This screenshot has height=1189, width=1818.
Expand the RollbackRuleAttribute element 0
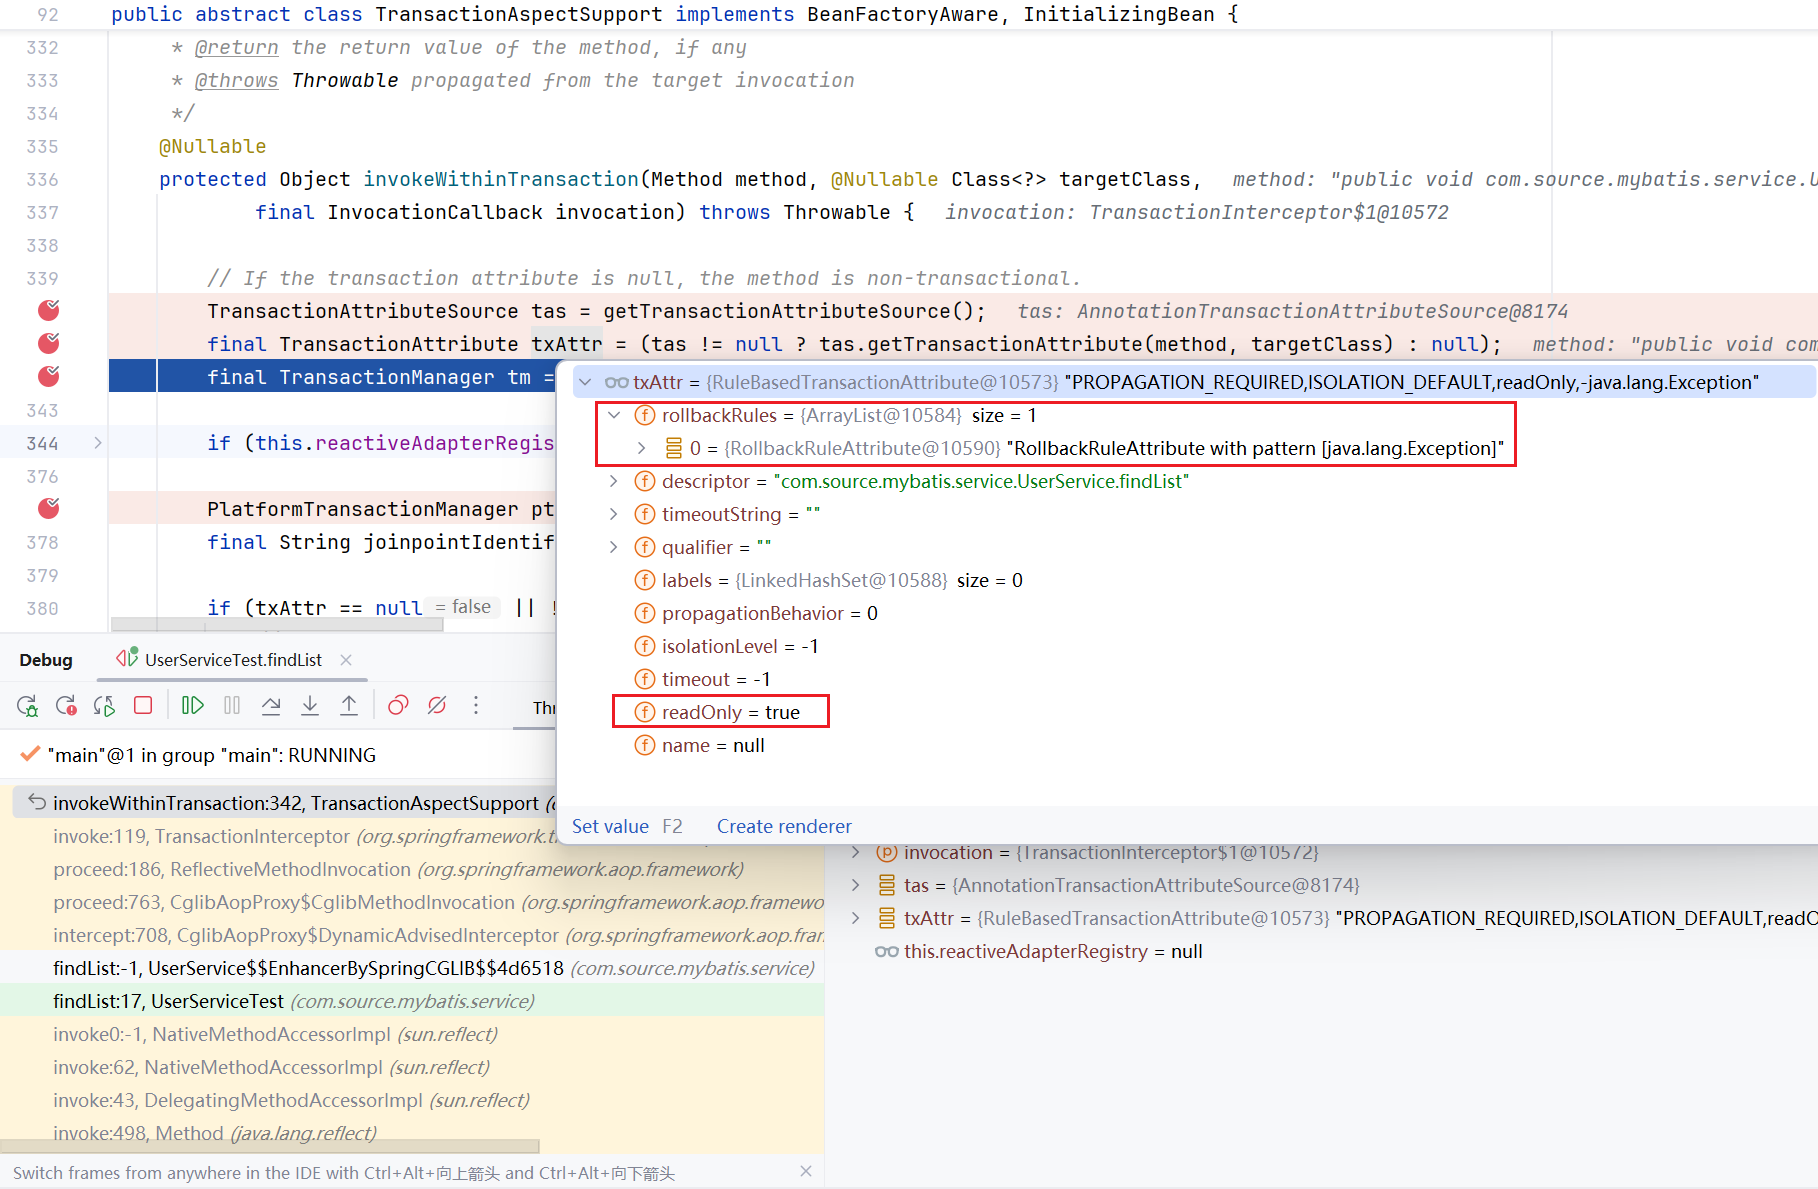(x=642, y=448)
